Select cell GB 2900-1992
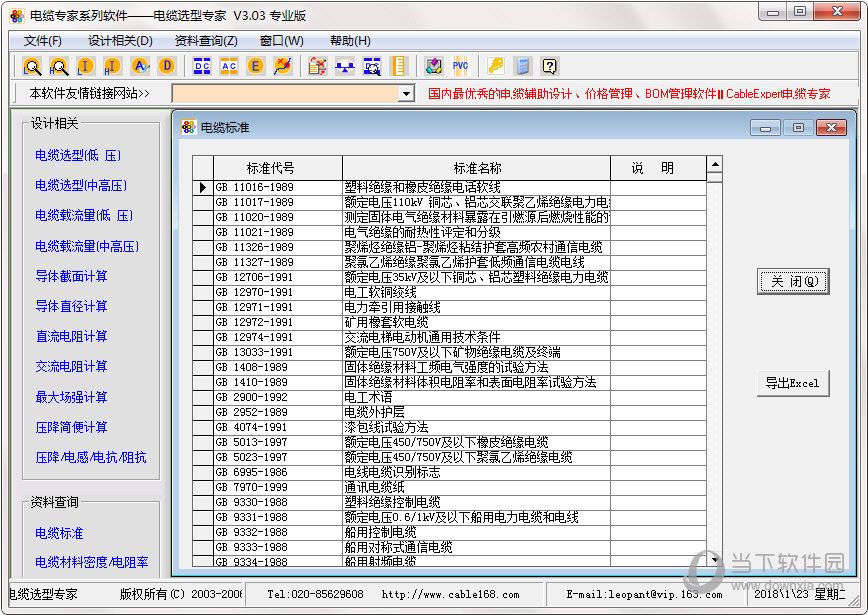The height and width of the screenshot is (615, 868). [x=278, y=397]
